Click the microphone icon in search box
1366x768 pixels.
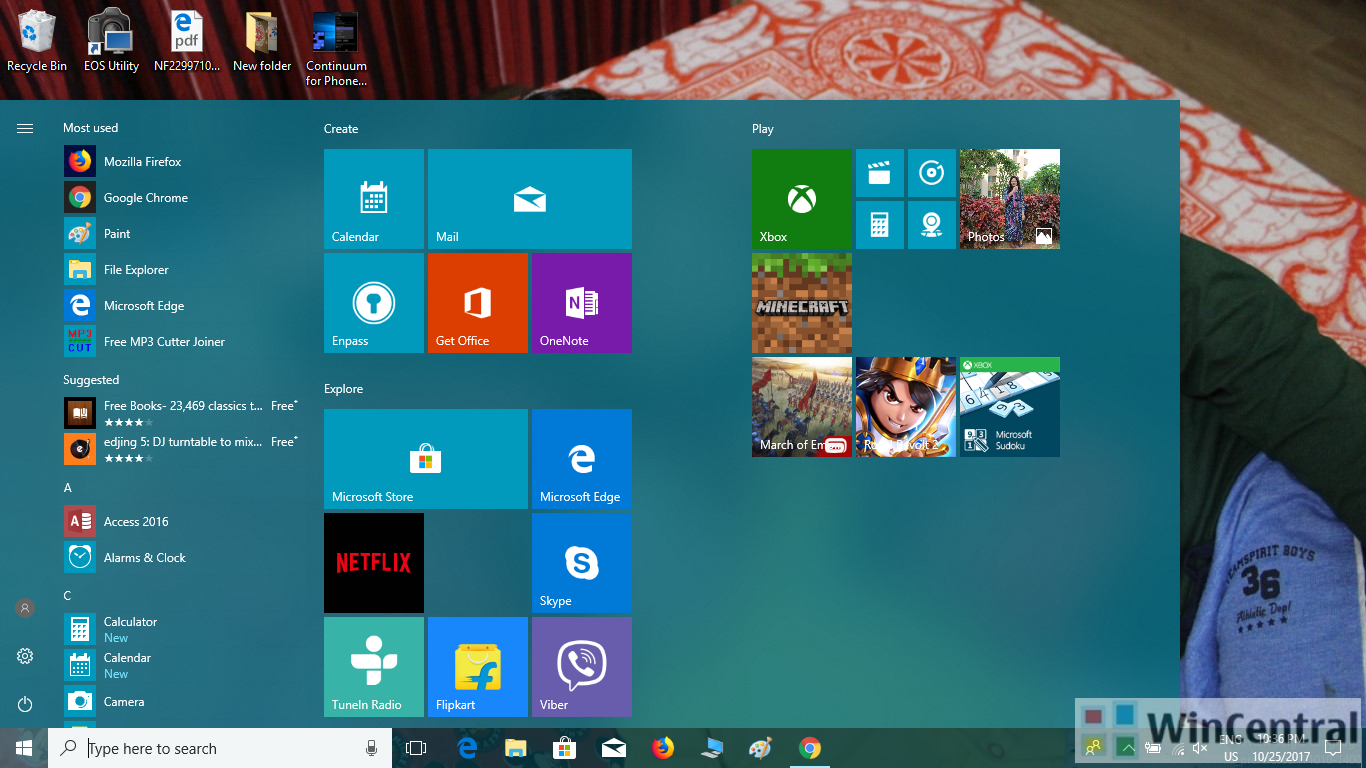point(371,748)
